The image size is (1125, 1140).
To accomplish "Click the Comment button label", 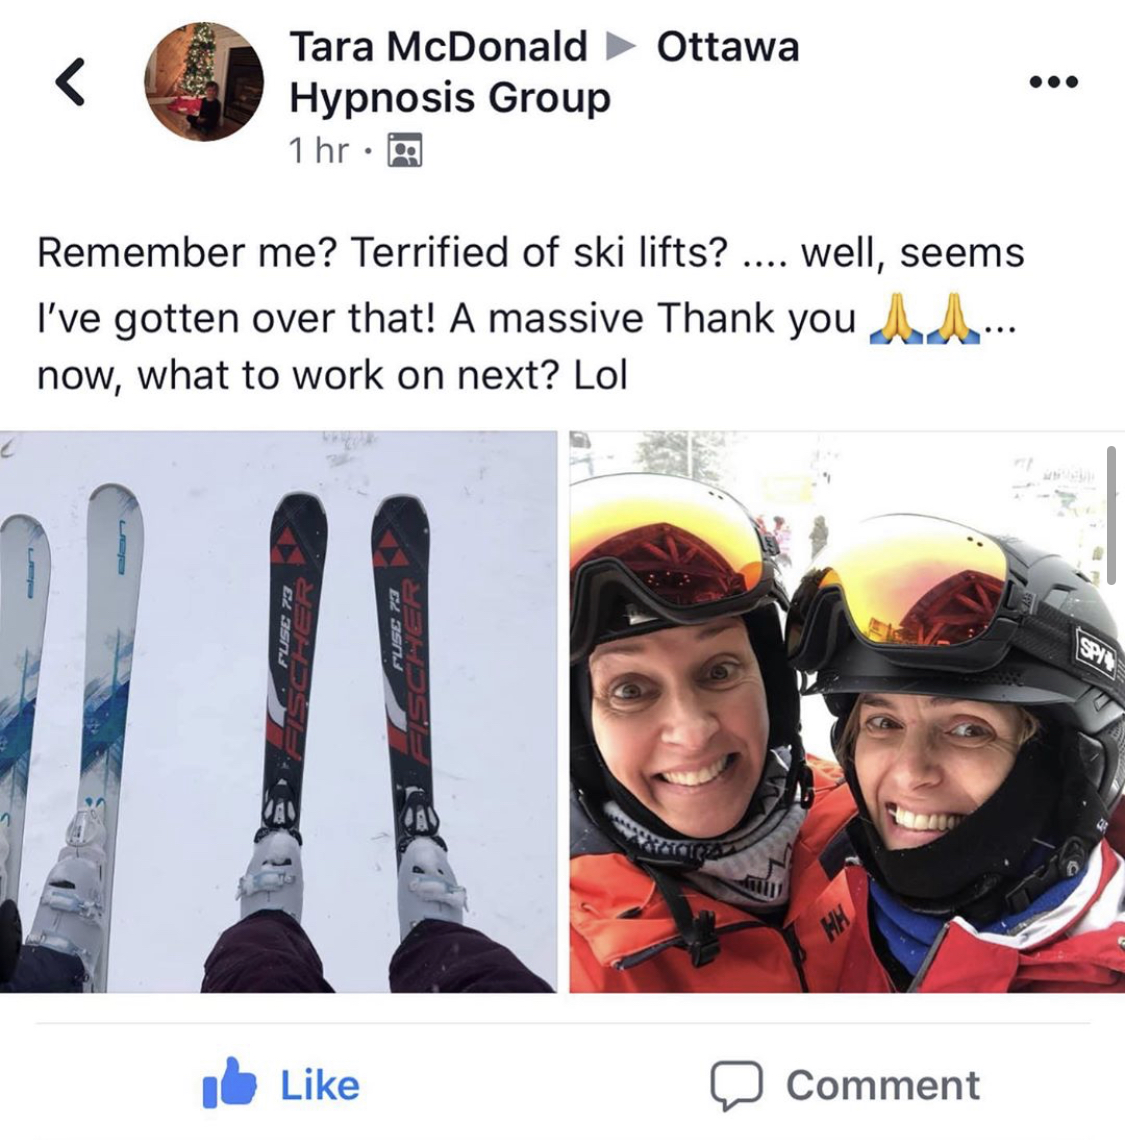I will point(883,1085).
